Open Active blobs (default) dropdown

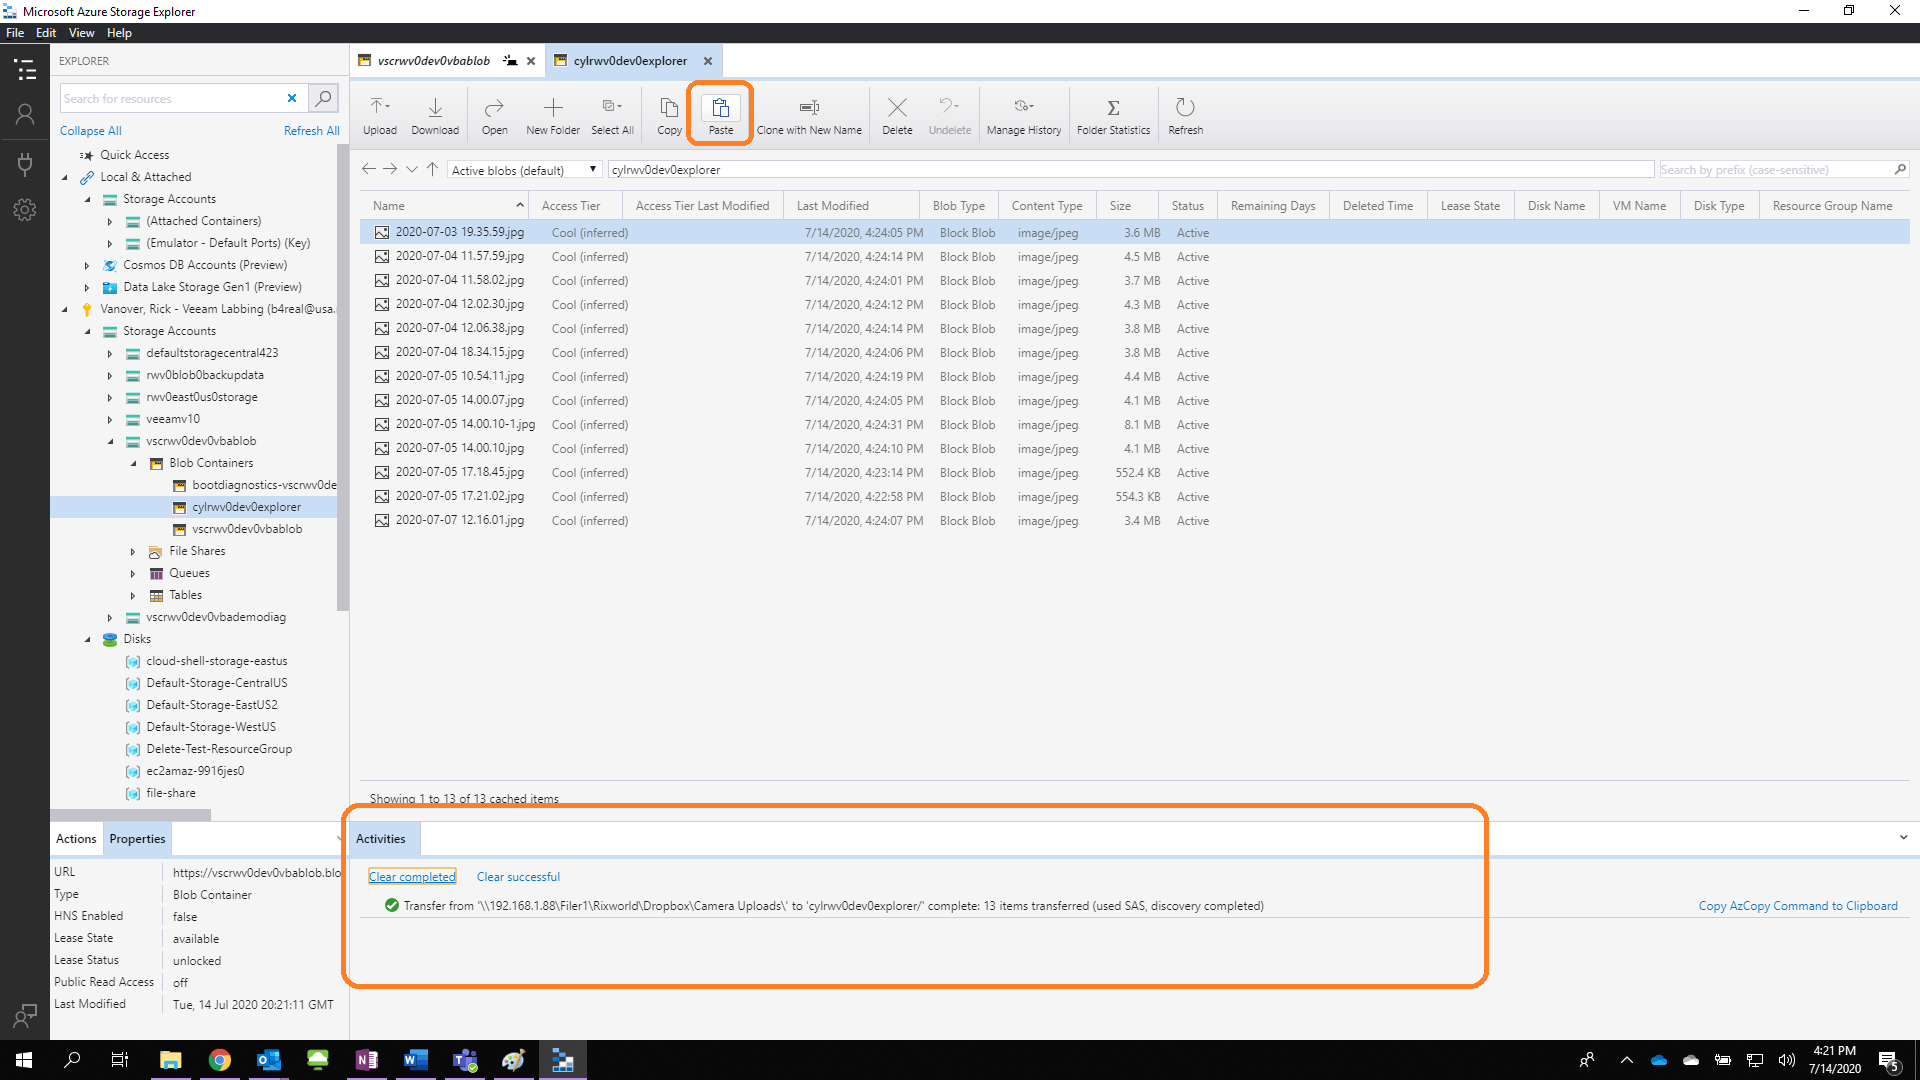[524, 170]
